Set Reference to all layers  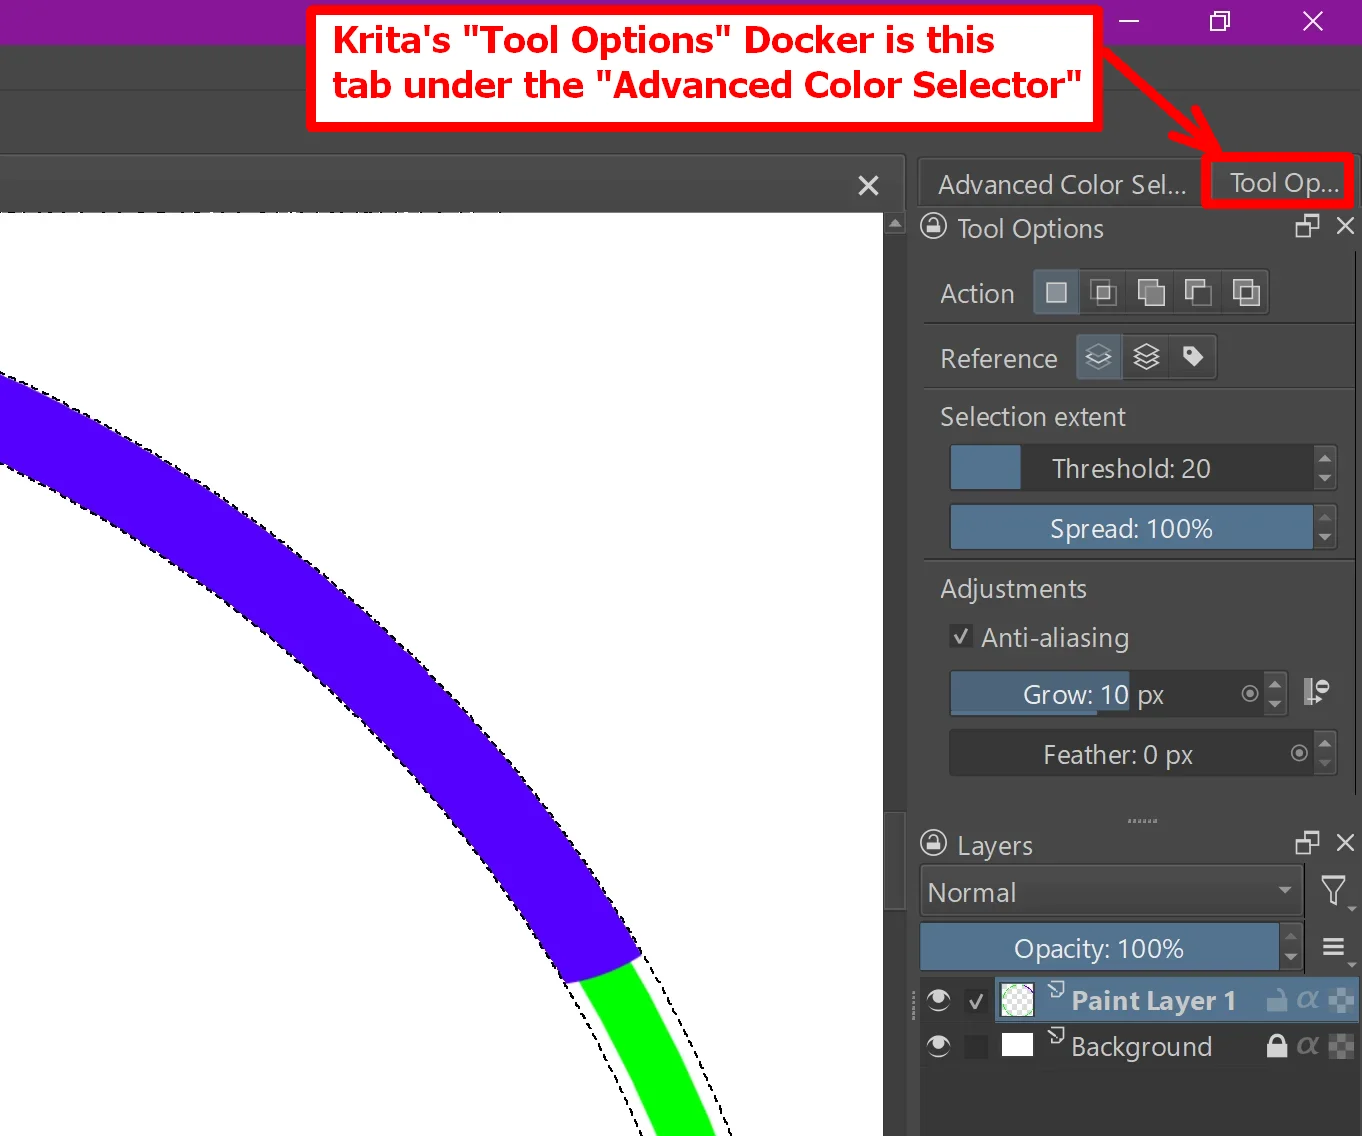click(x=1146, y=357)
